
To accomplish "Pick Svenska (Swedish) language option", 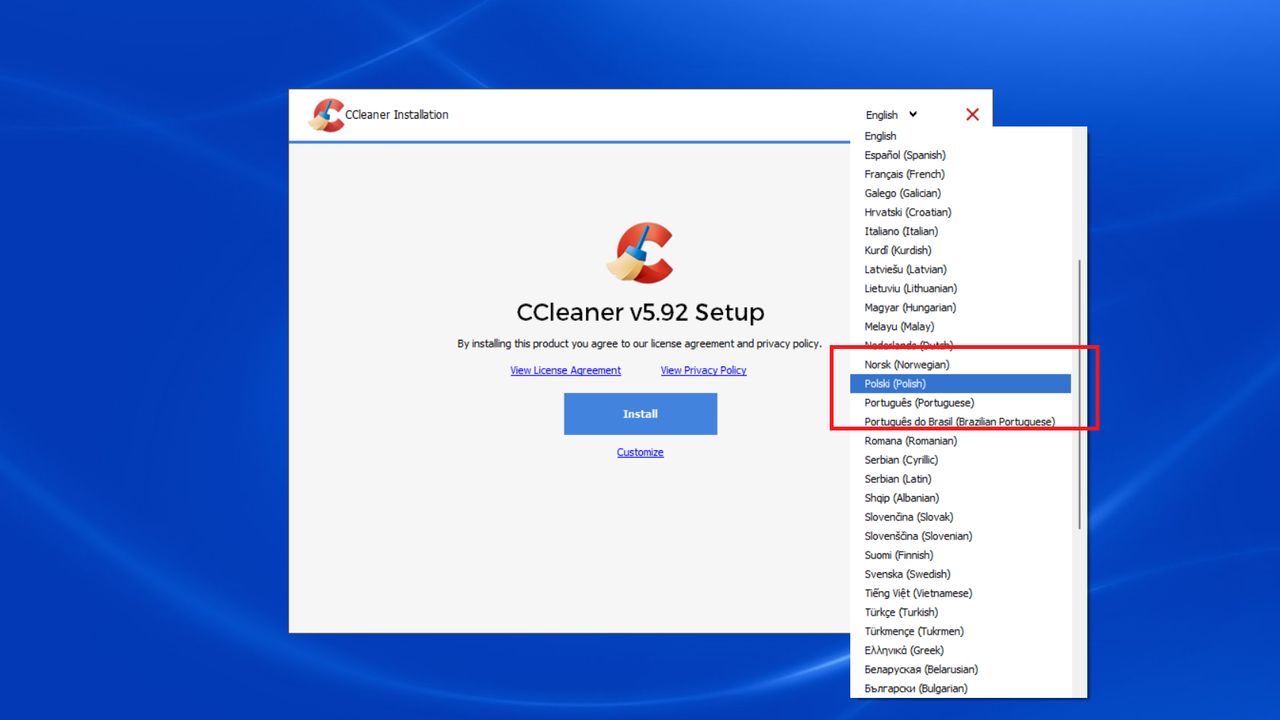I will point(906,574).
